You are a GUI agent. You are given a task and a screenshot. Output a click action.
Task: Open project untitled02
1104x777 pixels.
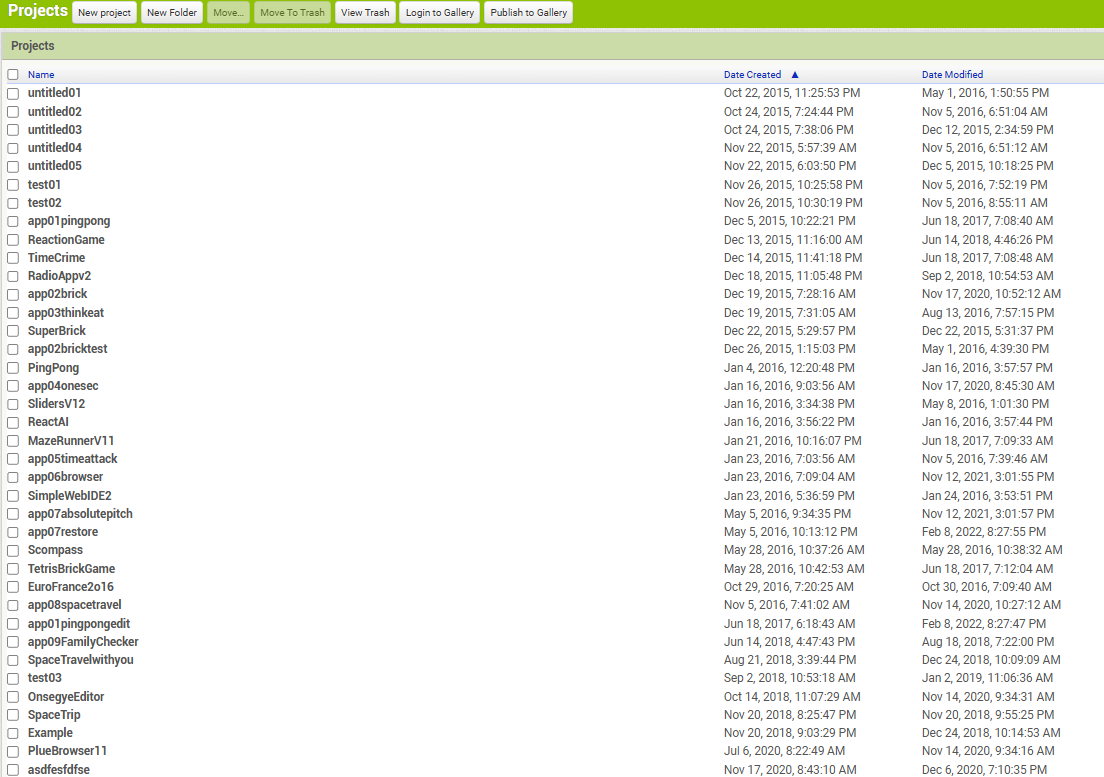click(54, 111)
